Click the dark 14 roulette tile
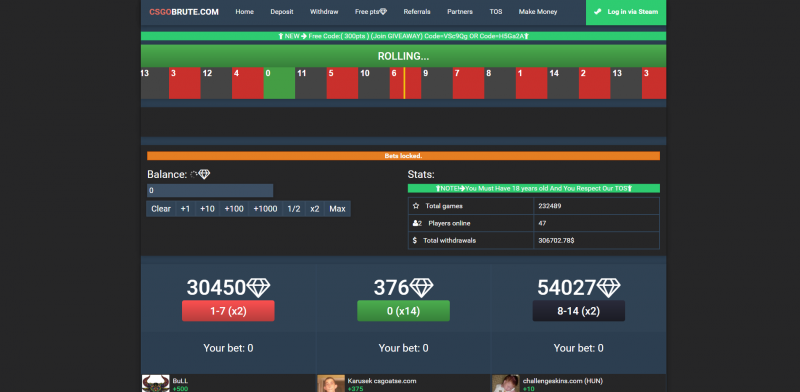 563,83
